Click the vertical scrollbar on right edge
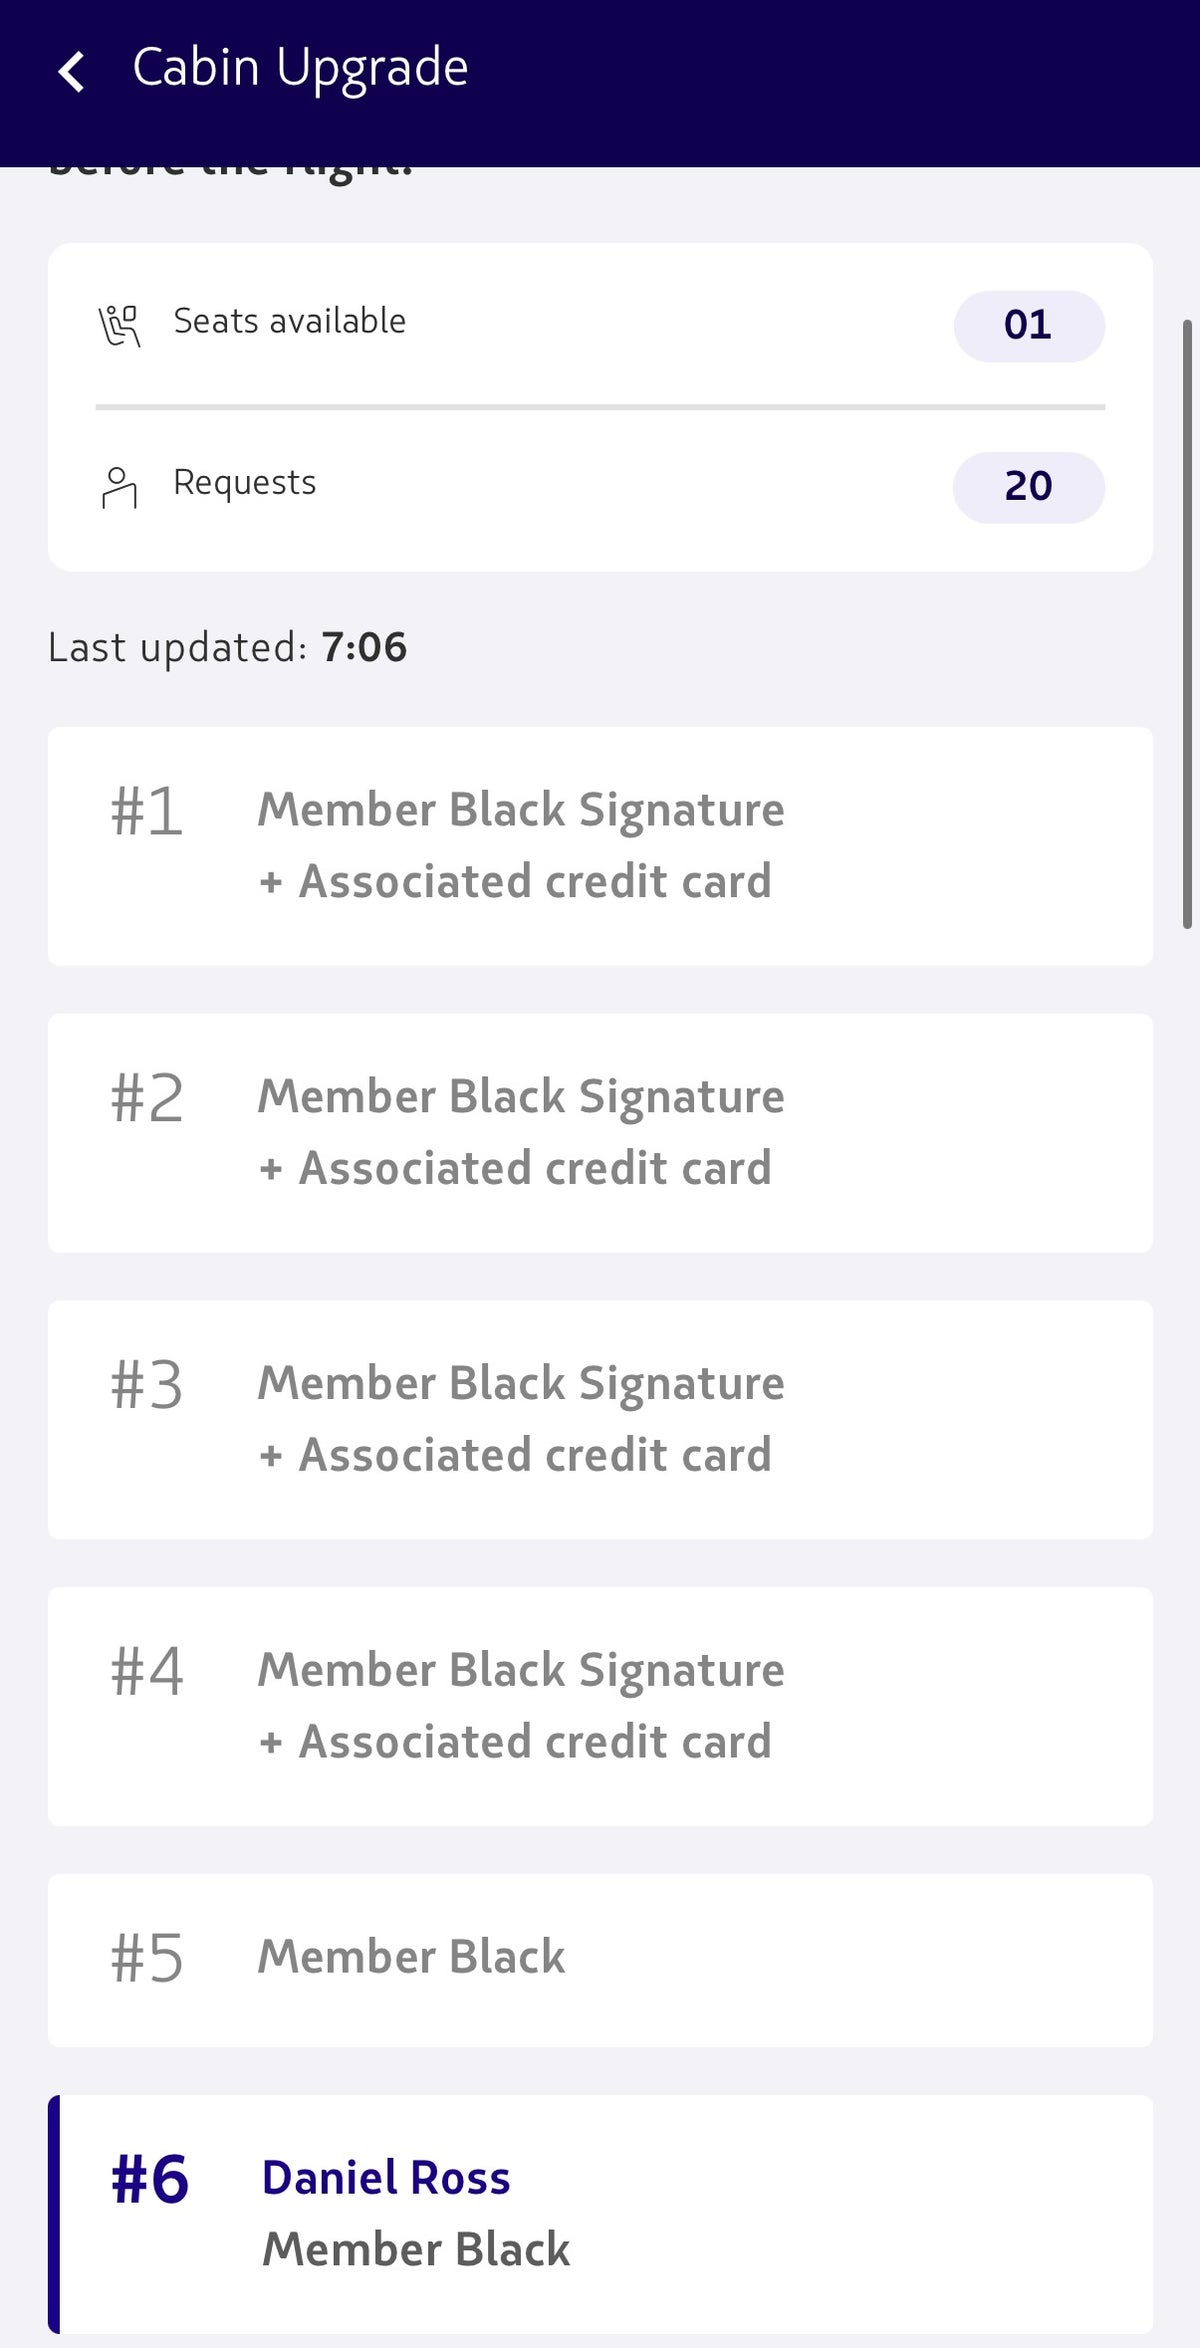Viewport: 1200px width, 2348px height. pyautogui.click(x=1187, y=624)
